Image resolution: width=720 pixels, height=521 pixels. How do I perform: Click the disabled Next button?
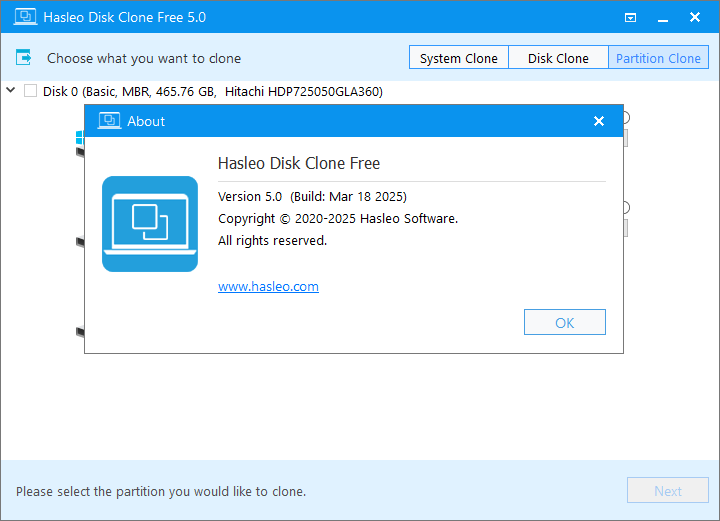coord(668,490)
